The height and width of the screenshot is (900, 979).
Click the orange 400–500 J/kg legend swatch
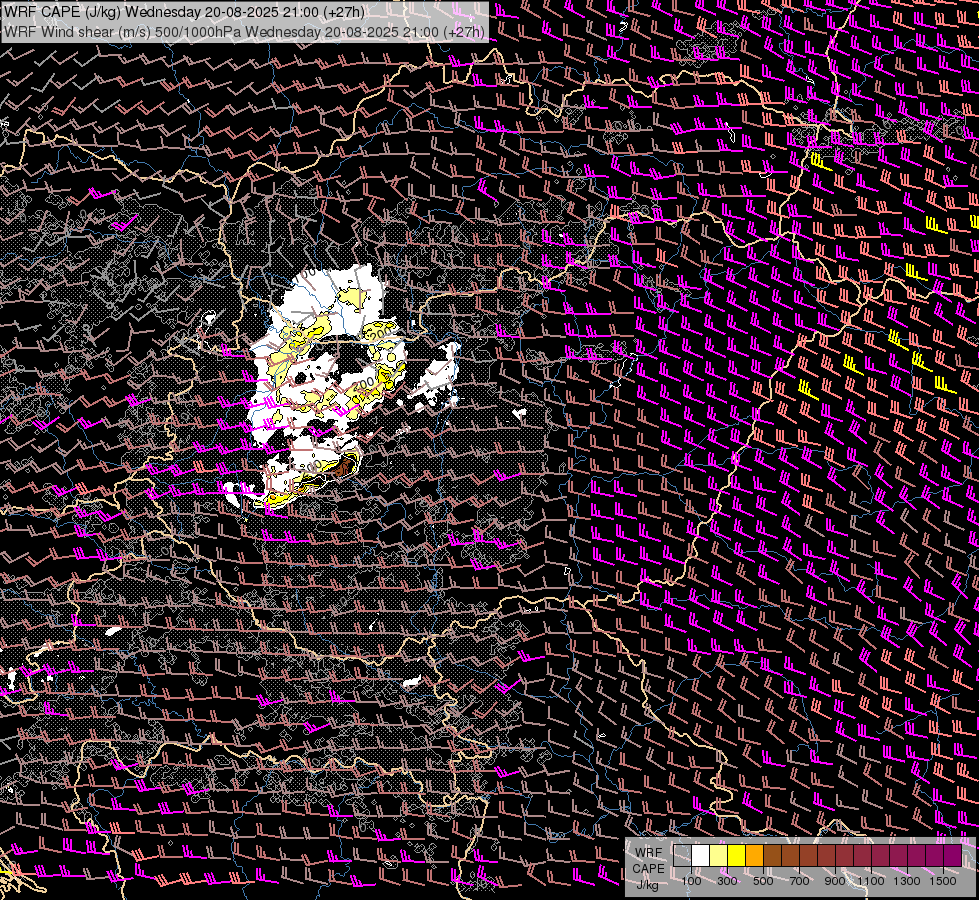pyautogui.click(x=754, y=856)
